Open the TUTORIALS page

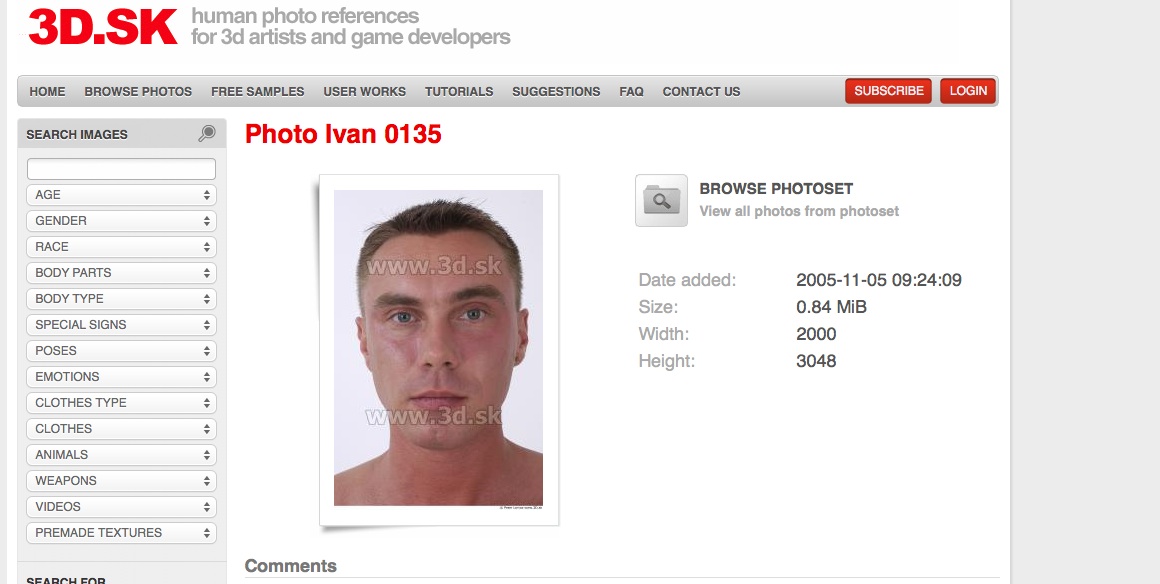(459, 92)
